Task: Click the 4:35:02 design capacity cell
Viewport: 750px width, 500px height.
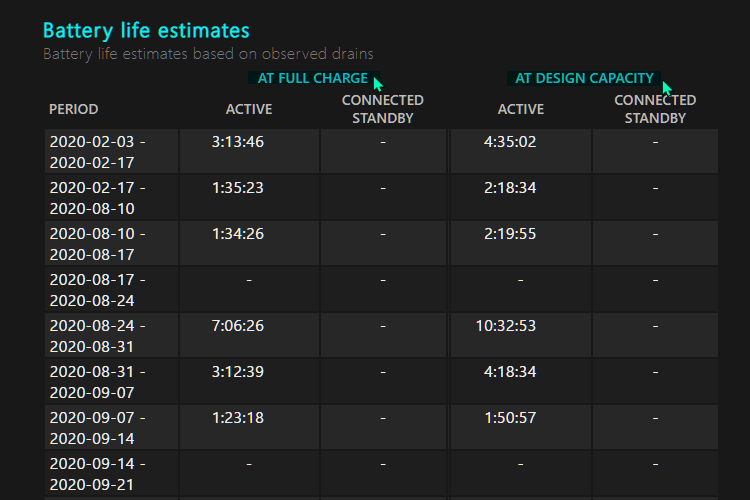Action: [x=510, y=142]
